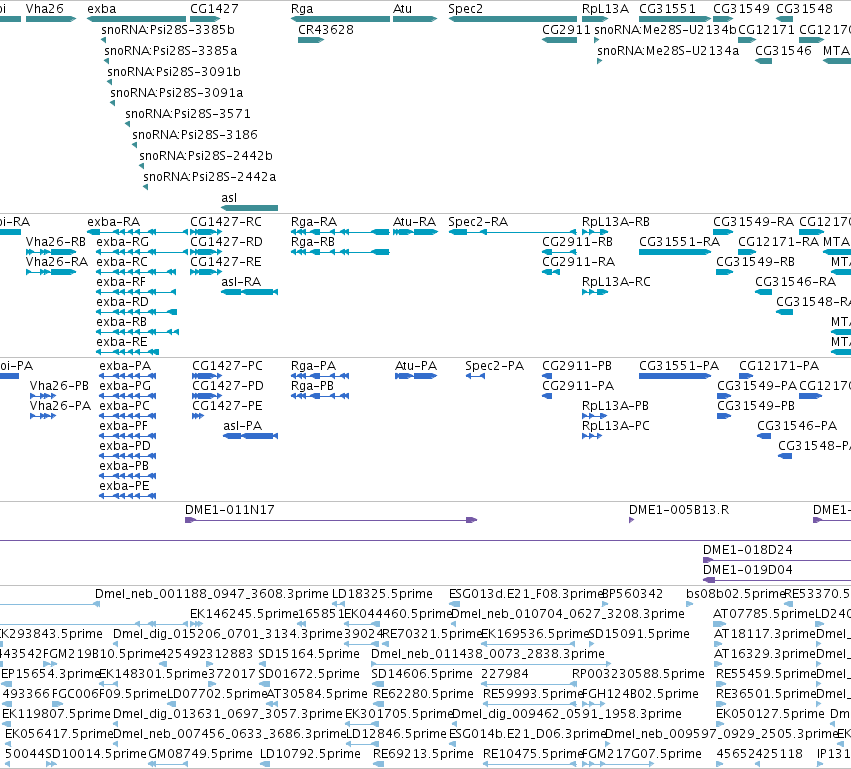Viewport: 851px width, 769px height.
Task: Select snoRNA:Psi28S-3186 entry
Action: 195,135
